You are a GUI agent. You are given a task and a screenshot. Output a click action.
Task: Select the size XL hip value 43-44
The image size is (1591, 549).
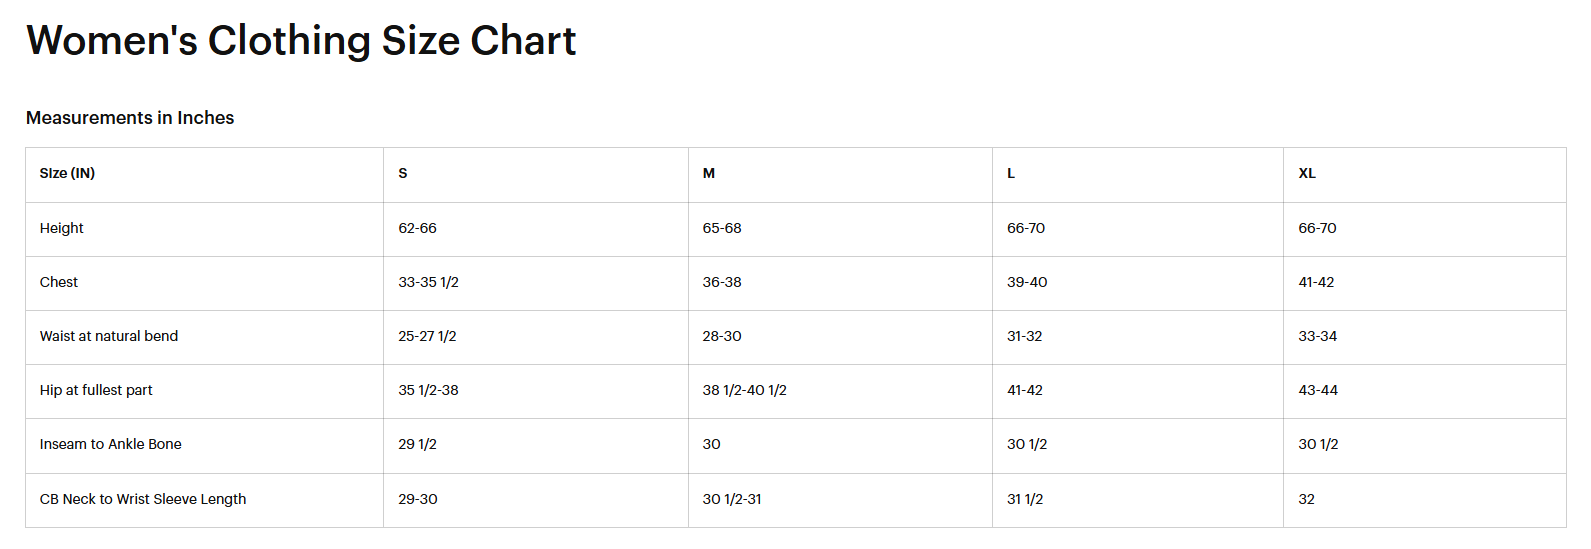(x=1318, y=390)
